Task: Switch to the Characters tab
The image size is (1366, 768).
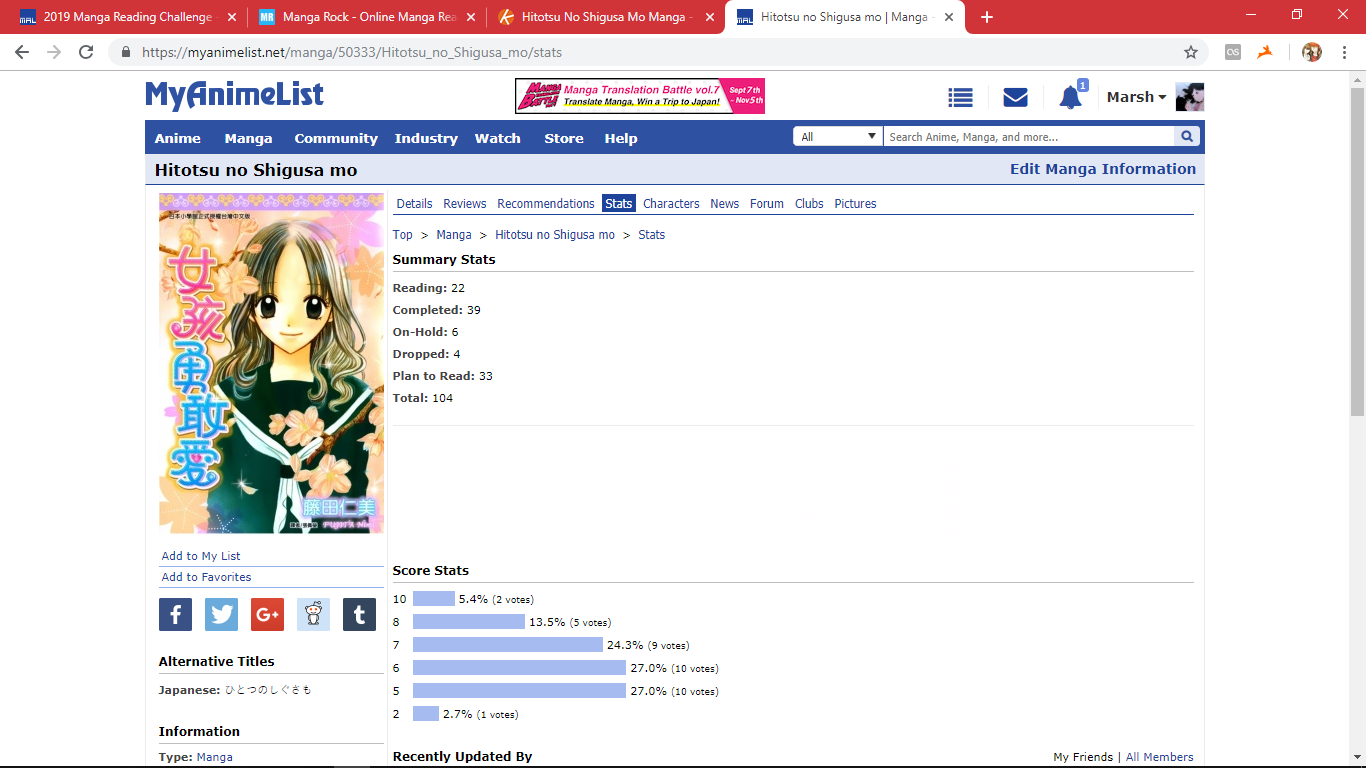Action: [671, 203]
